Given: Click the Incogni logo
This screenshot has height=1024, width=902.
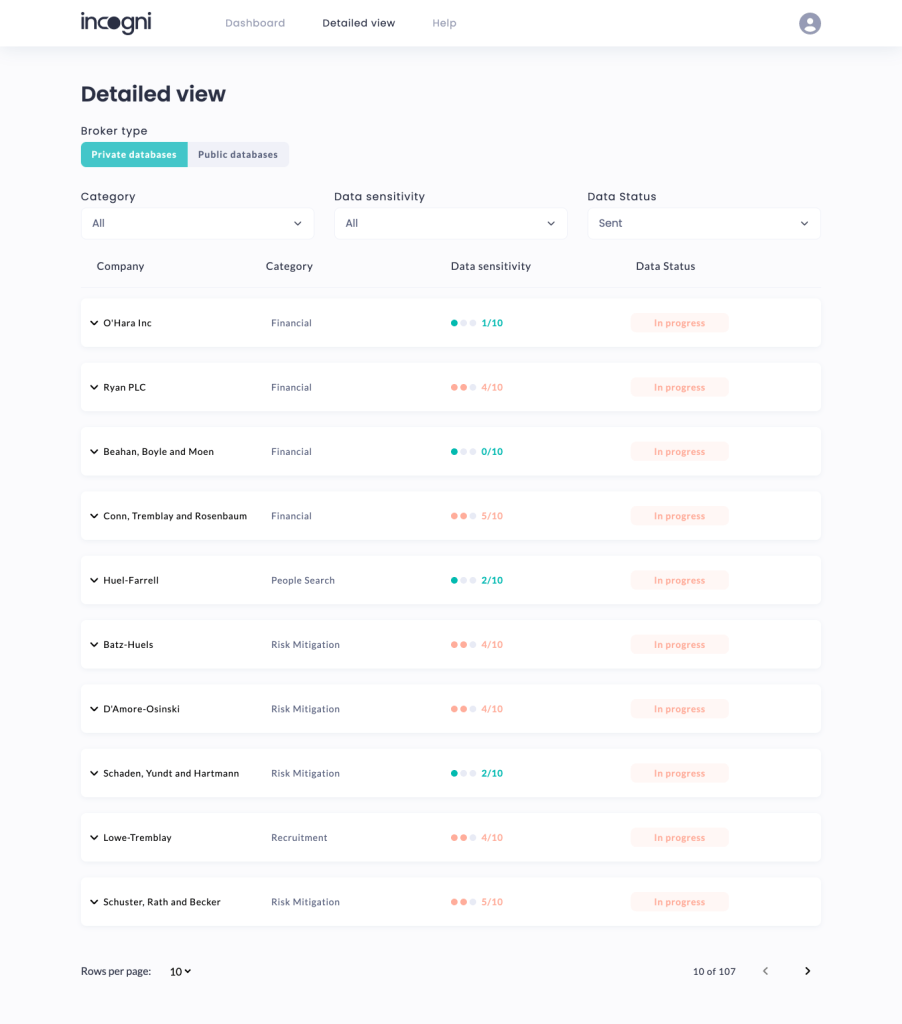Looking at the screenshot, I should [x=116, y=23].
